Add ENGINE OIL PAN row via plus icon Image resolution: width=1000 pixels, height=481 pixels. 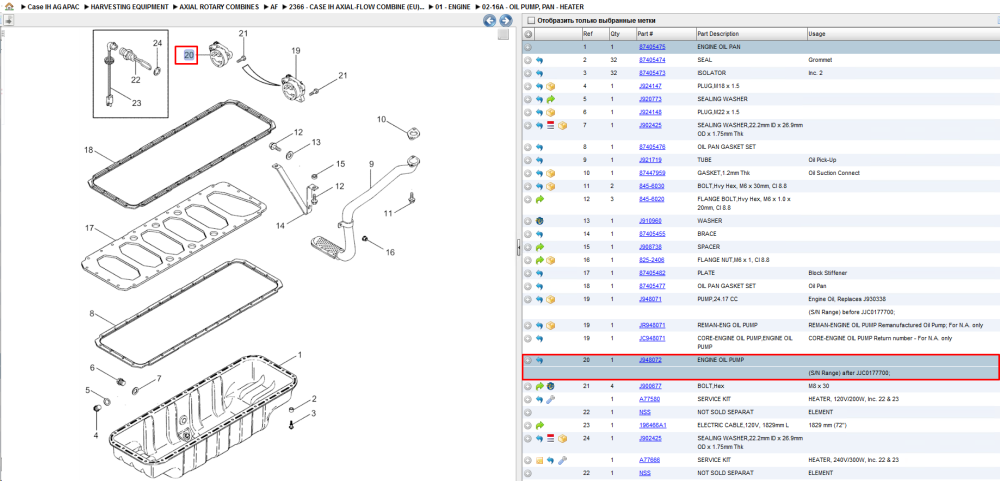tap(528, 47)
